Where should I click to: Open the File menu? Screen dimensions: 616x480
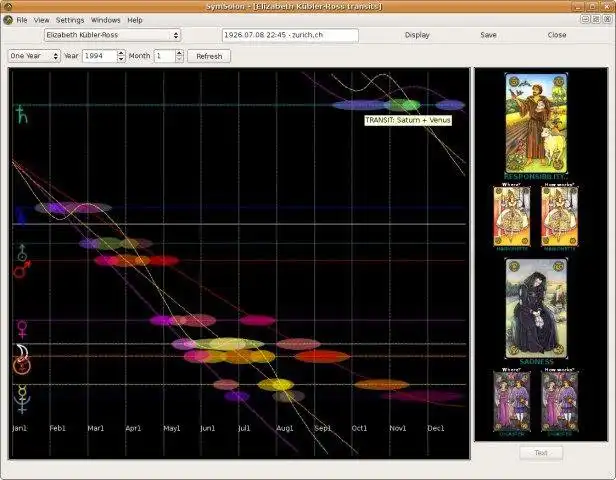click(x=21, y=20)
